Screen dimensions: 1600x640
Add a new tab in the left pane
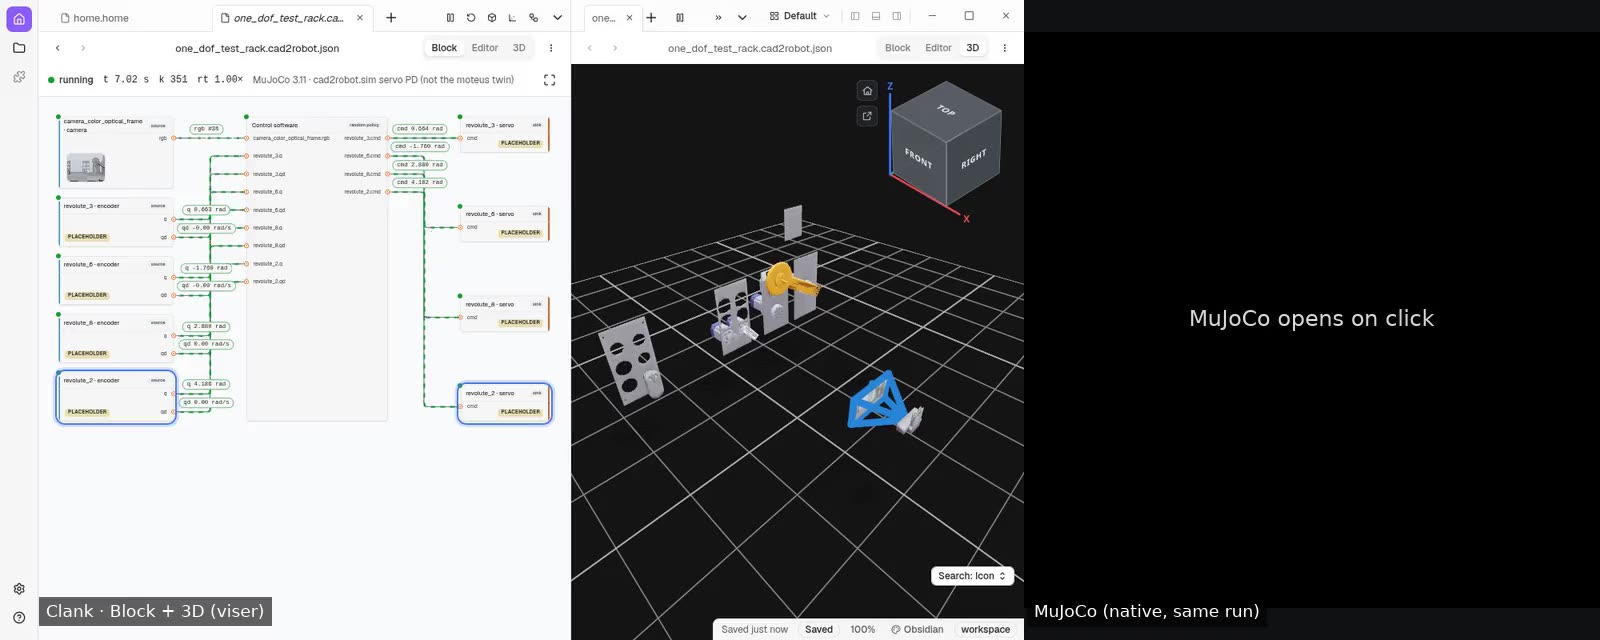(391, 18)
